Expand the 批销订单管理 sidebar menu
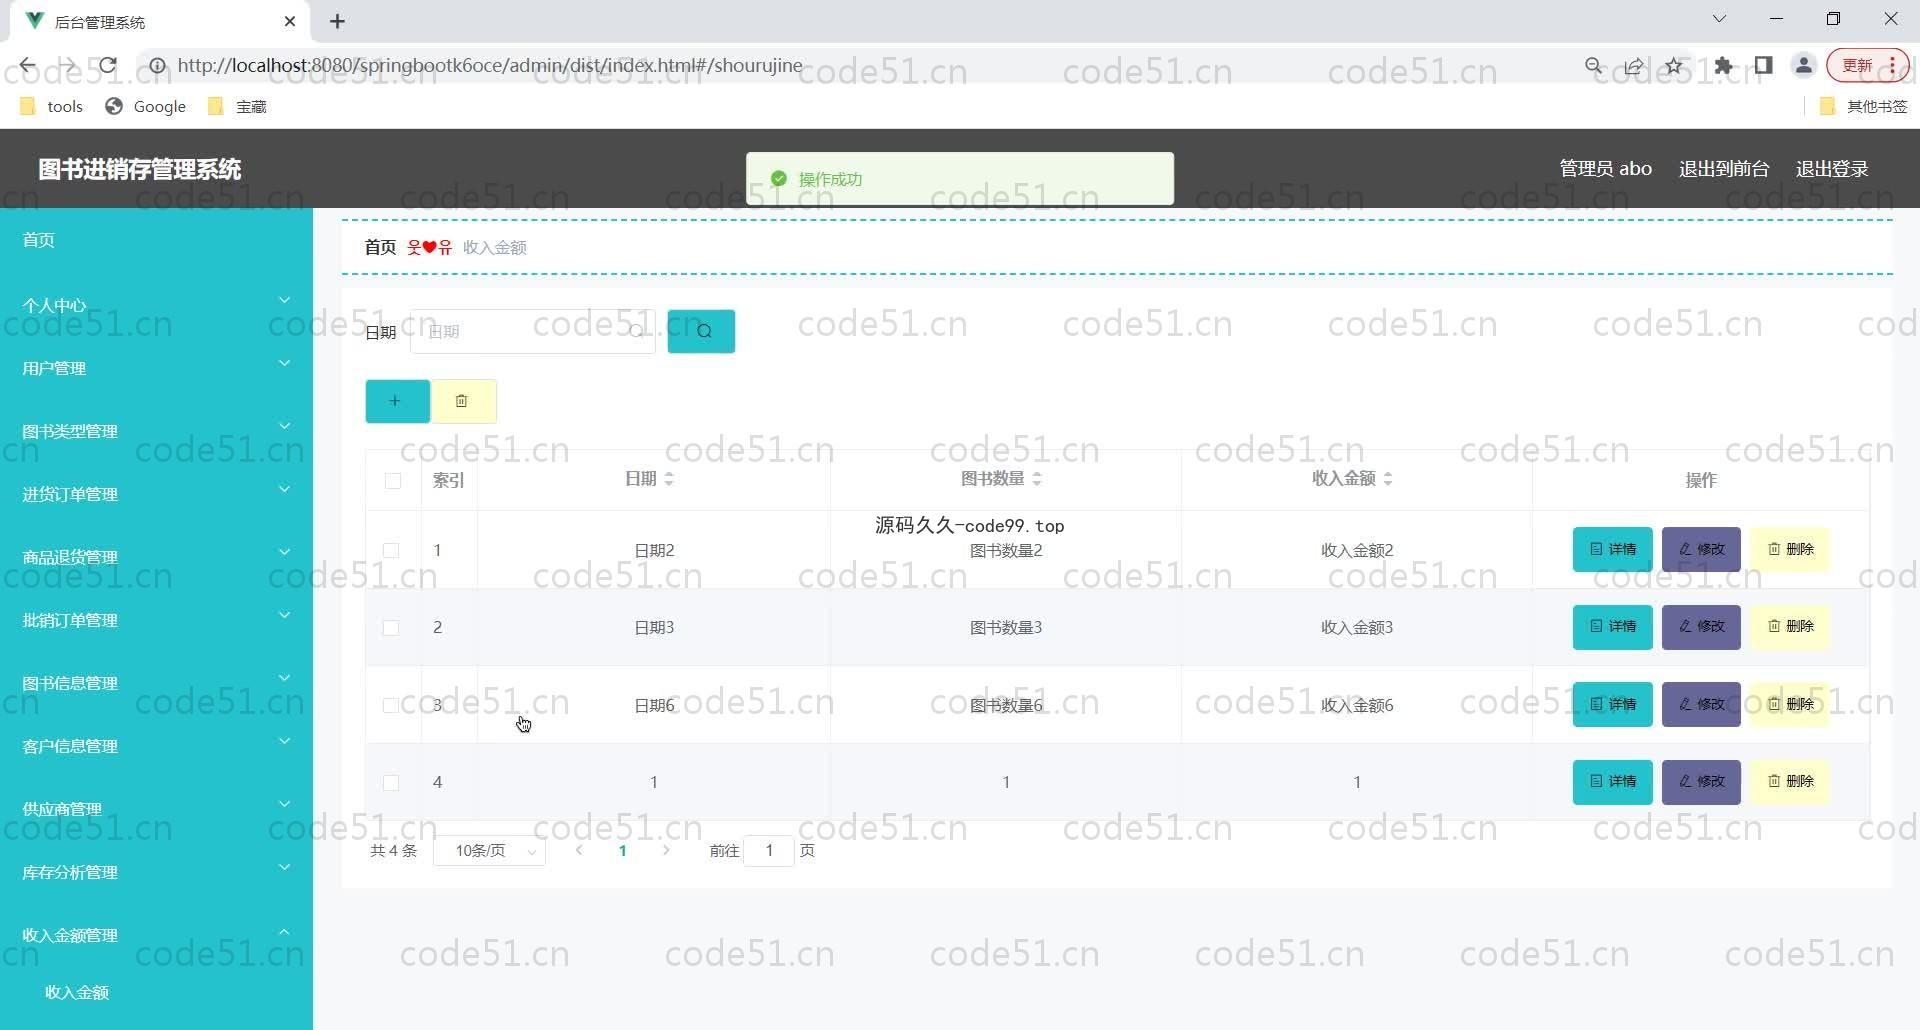1920x1030 pixels. (156, 618)
